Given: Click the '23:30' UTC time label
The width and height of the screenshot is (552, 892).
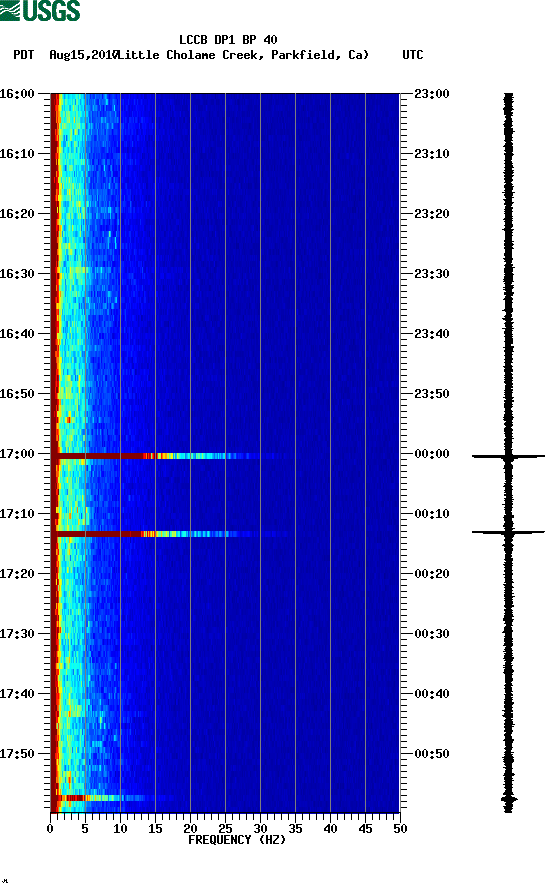Looking at the screenshot, I should click(x=432, y=274).
